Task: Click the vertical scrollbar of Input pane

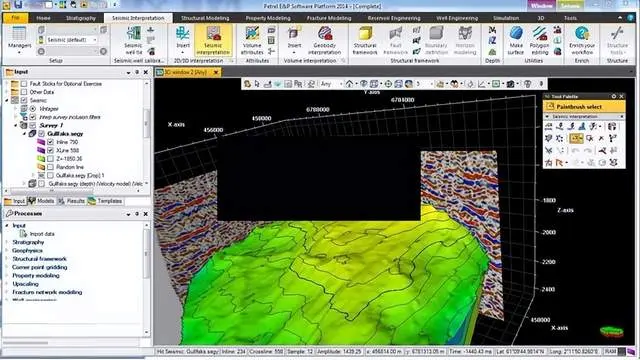Action: 147,122
